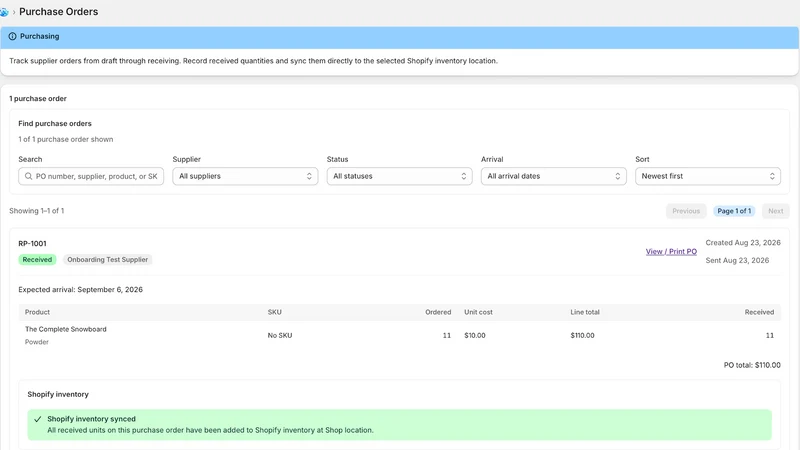Click the checkmark icon beside Shopify inventory synced
Viewport: 800px width, 450px height.
tap(37, 419)
